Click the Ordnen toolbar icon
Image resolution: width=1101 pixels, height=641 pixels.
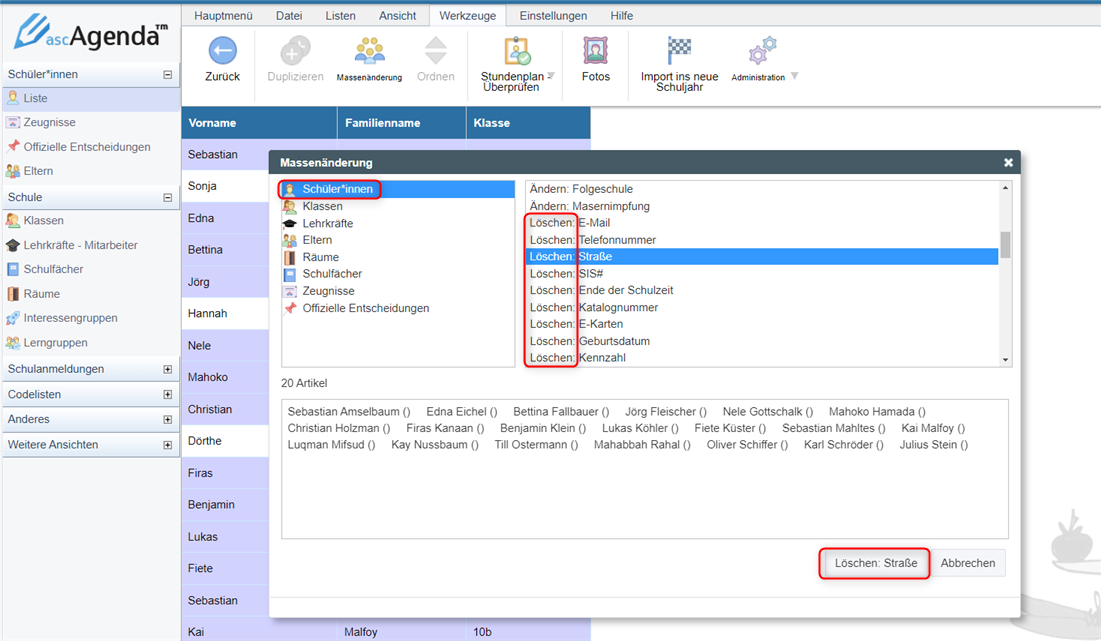tap(435, 51)
